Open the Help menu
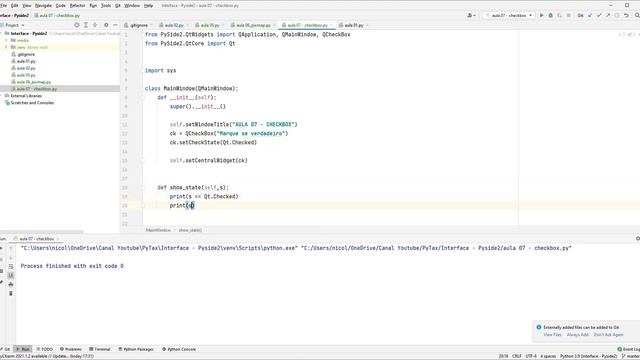The image size is (640, 360). (149, 5)
